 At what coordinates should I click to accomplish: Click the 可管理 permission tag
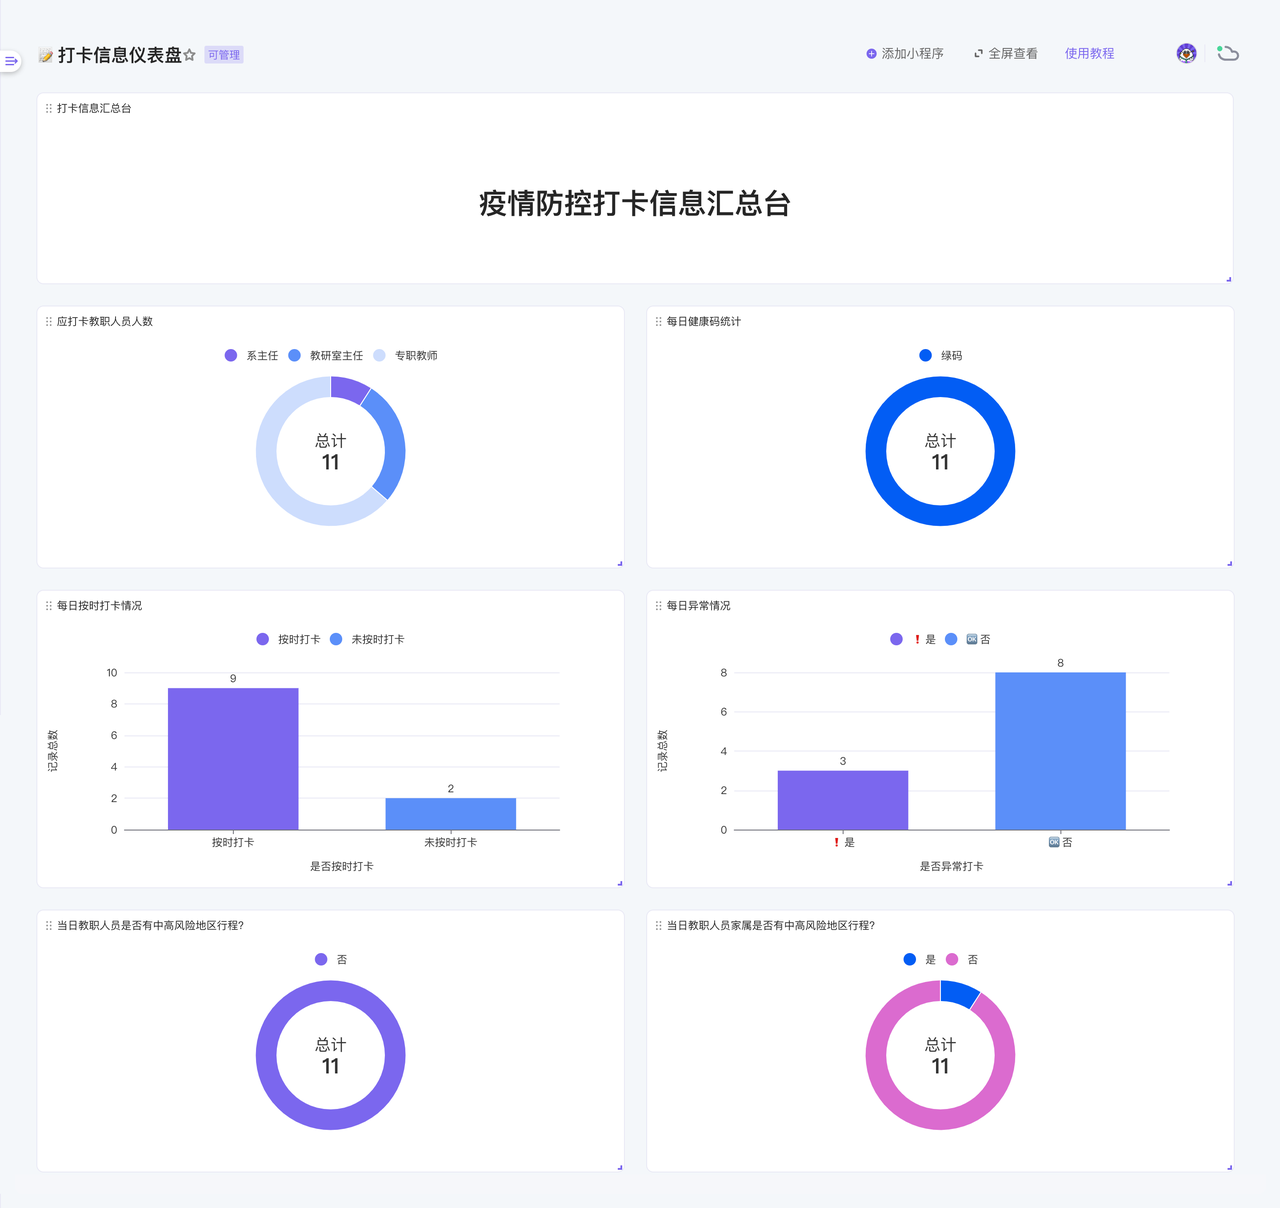coord(224,55)
